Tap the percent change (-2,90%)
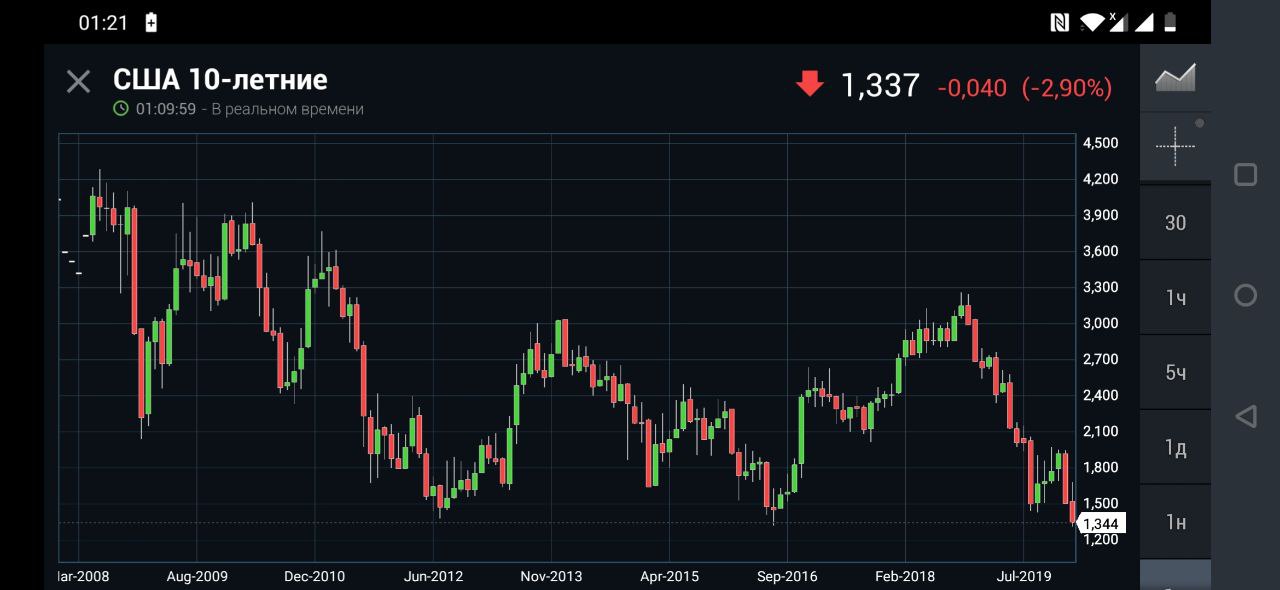Image resolution: width=1280 pixels, height=590 pixels. 1067,88
